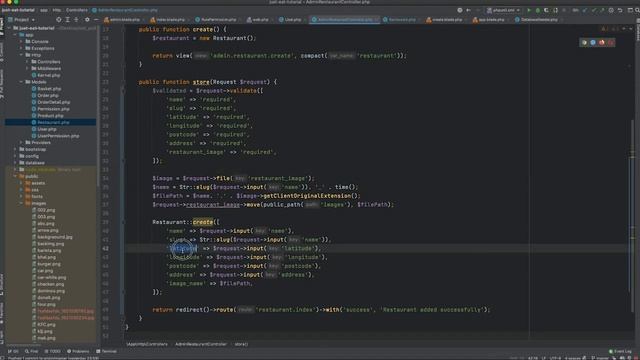Open in Firefox browser icon in editor
This screenshot has height=360, width=640.
coord(602,42)
